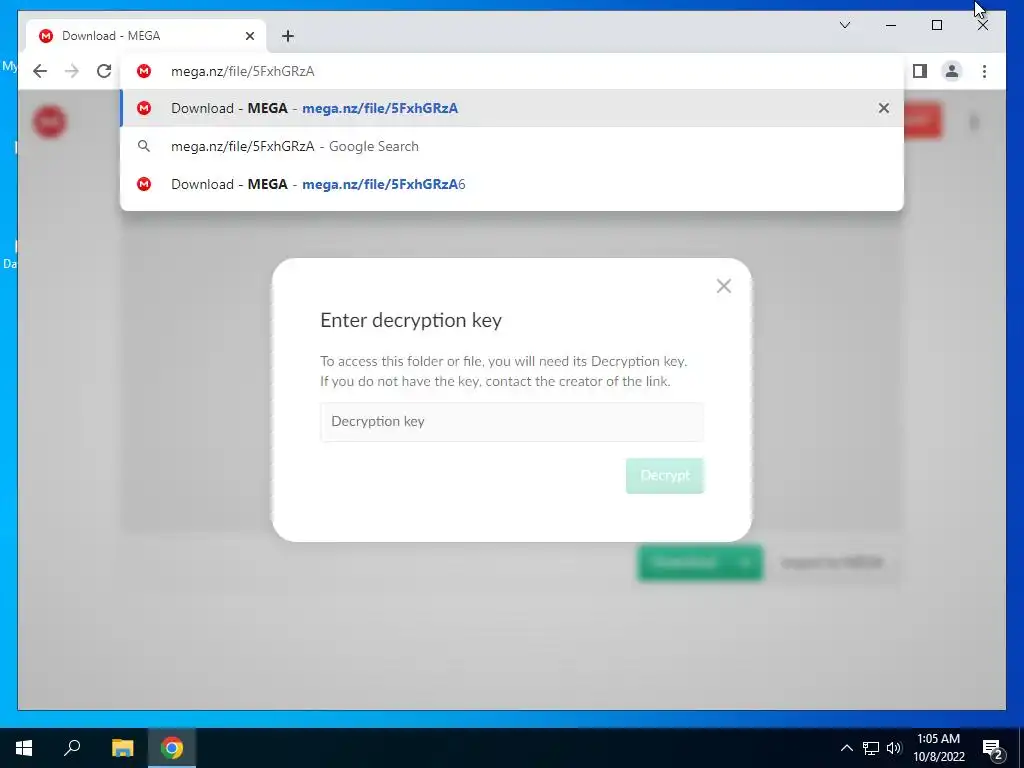
Task: Open a new browser tab
Action: [288, 36]
